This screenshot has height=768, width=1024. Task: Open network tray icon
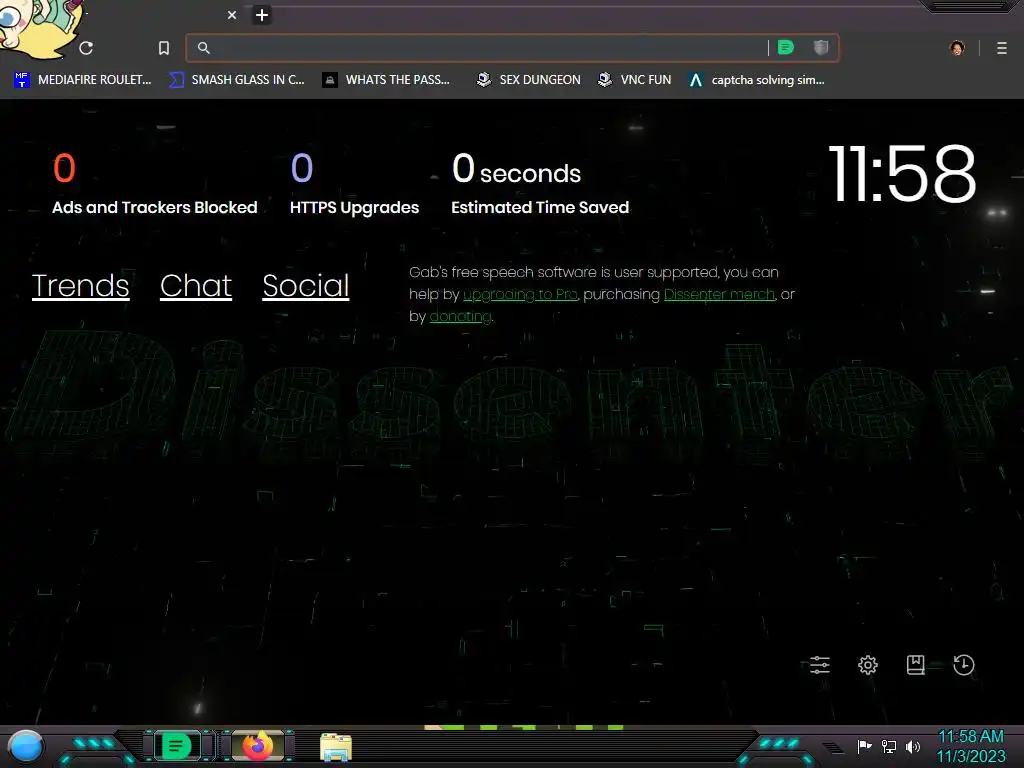[889, 746]
